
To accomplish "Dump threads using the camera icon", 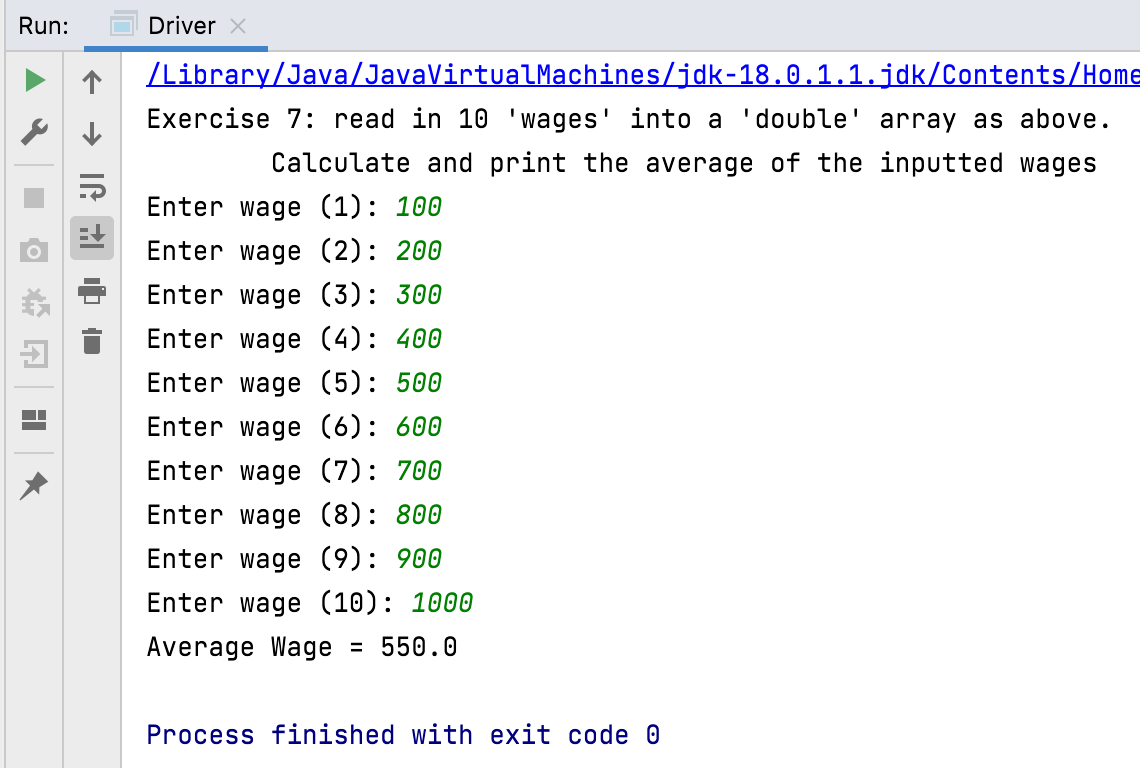I will click(x=35, y=250).
